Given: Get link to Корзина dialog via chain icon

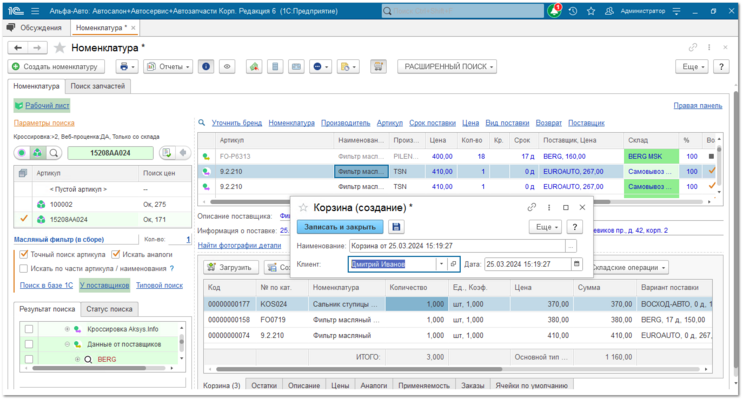Looking at the screenshot, I should click(532, 207).
